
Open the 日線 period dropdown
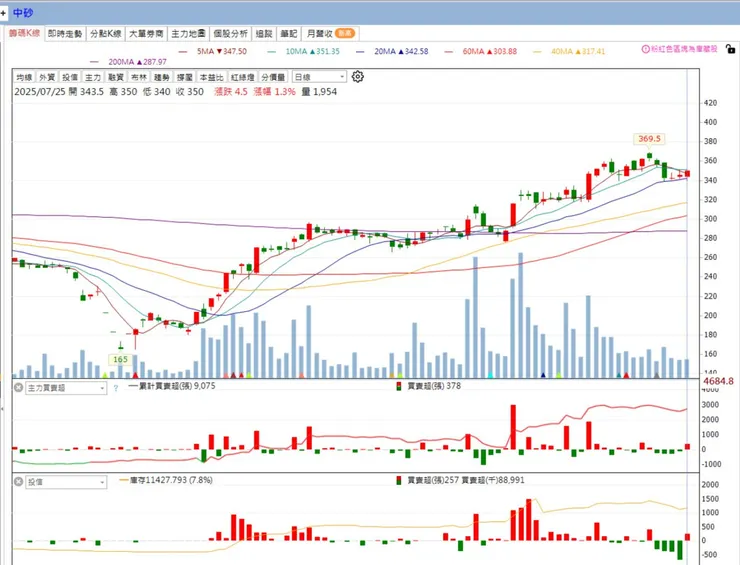(x=319, y=77)
